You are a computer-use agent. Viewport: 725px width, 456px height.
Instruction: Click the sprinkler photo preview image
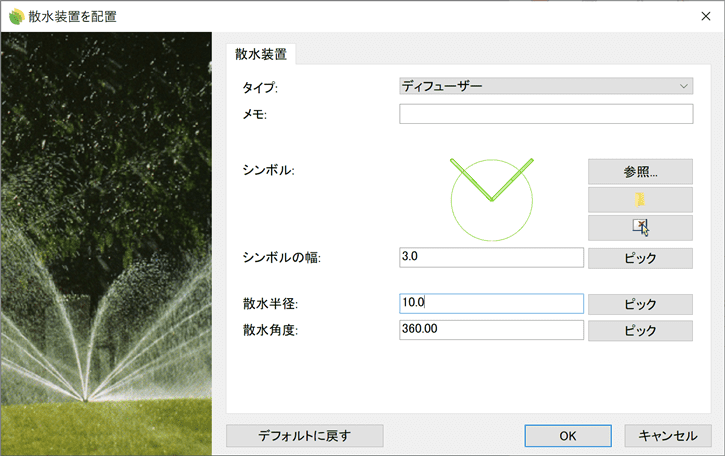(x=106, y=243)
